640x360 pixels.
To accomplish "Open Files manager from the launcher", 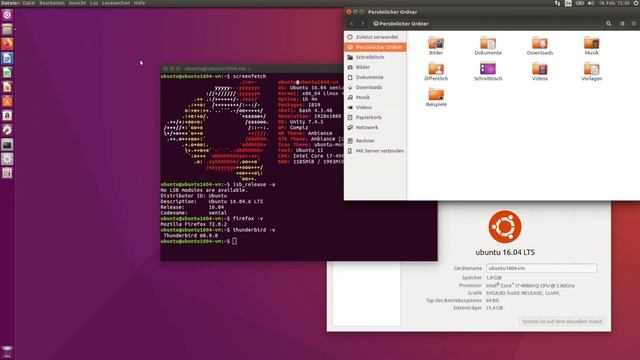I will (7, 29).
